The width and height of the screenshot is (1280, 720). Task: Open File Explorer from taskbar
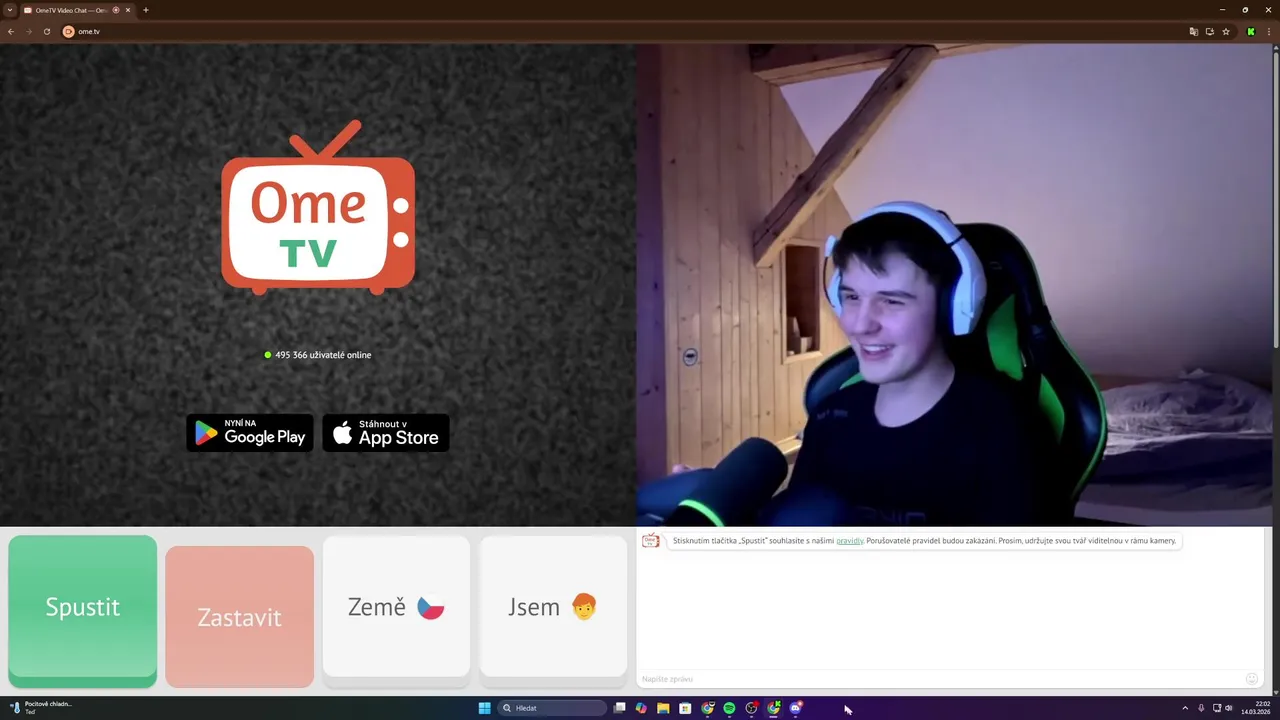pos(663,708)
